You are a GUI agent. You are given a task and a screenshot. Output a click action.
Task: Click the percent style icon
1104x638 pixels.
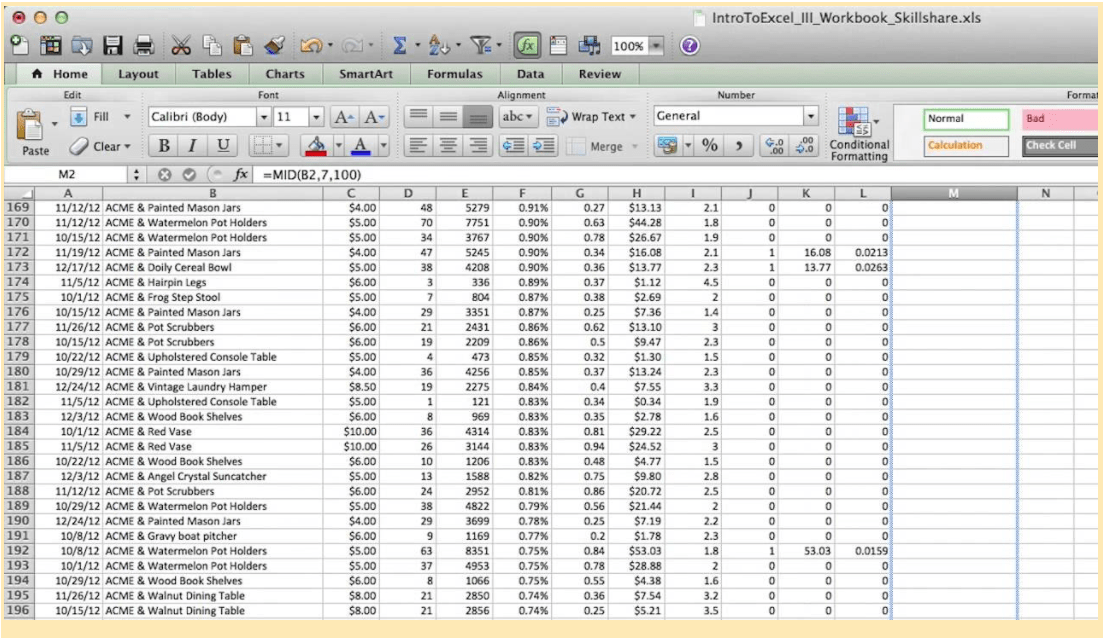point(710,146)
